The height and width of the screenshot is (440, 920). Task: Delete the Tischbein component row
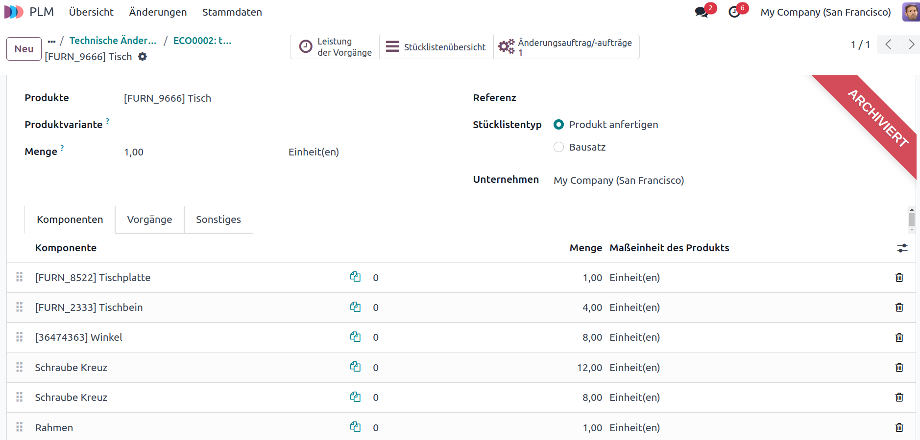coord(899,307)
